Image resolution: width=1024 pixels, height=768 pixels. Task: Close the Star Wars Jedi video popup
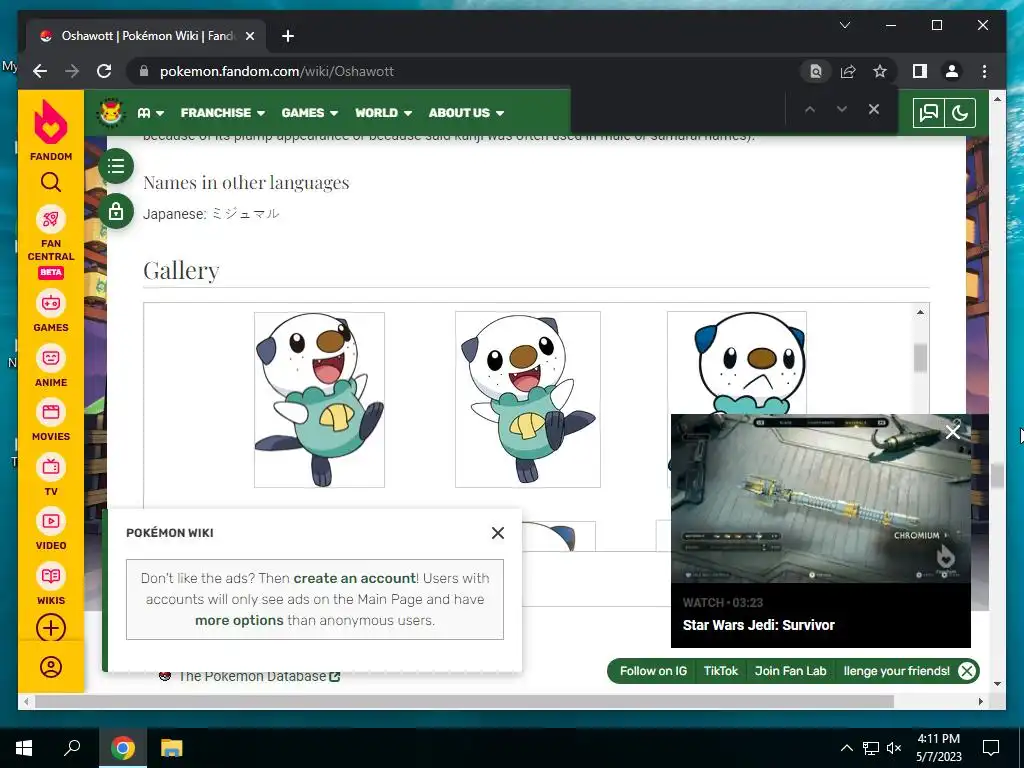pyautogui.click(x=953, y=432)
